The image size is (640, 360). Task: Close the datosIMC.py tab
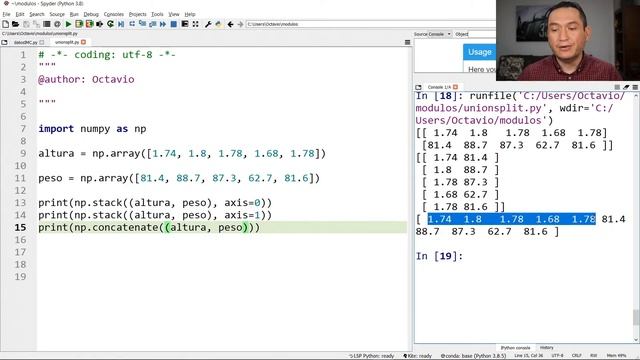[x=42, y=42]
